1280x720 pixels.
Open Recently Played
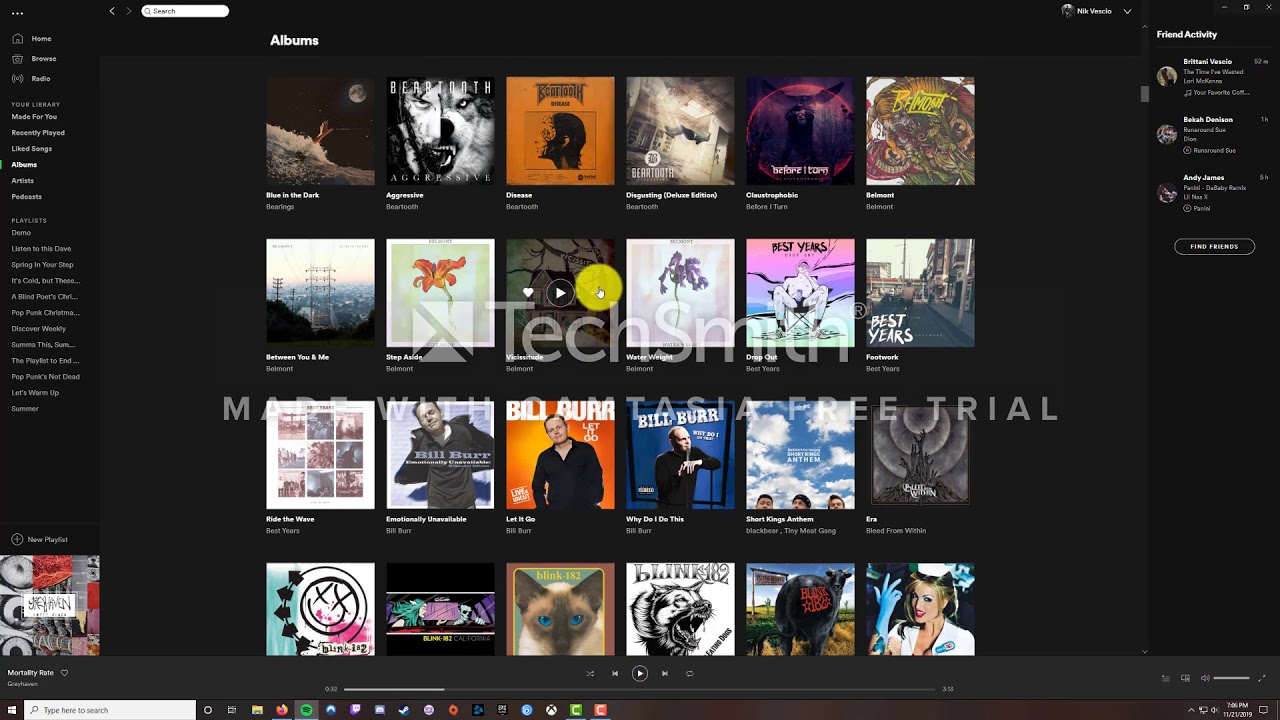(38, 133)
